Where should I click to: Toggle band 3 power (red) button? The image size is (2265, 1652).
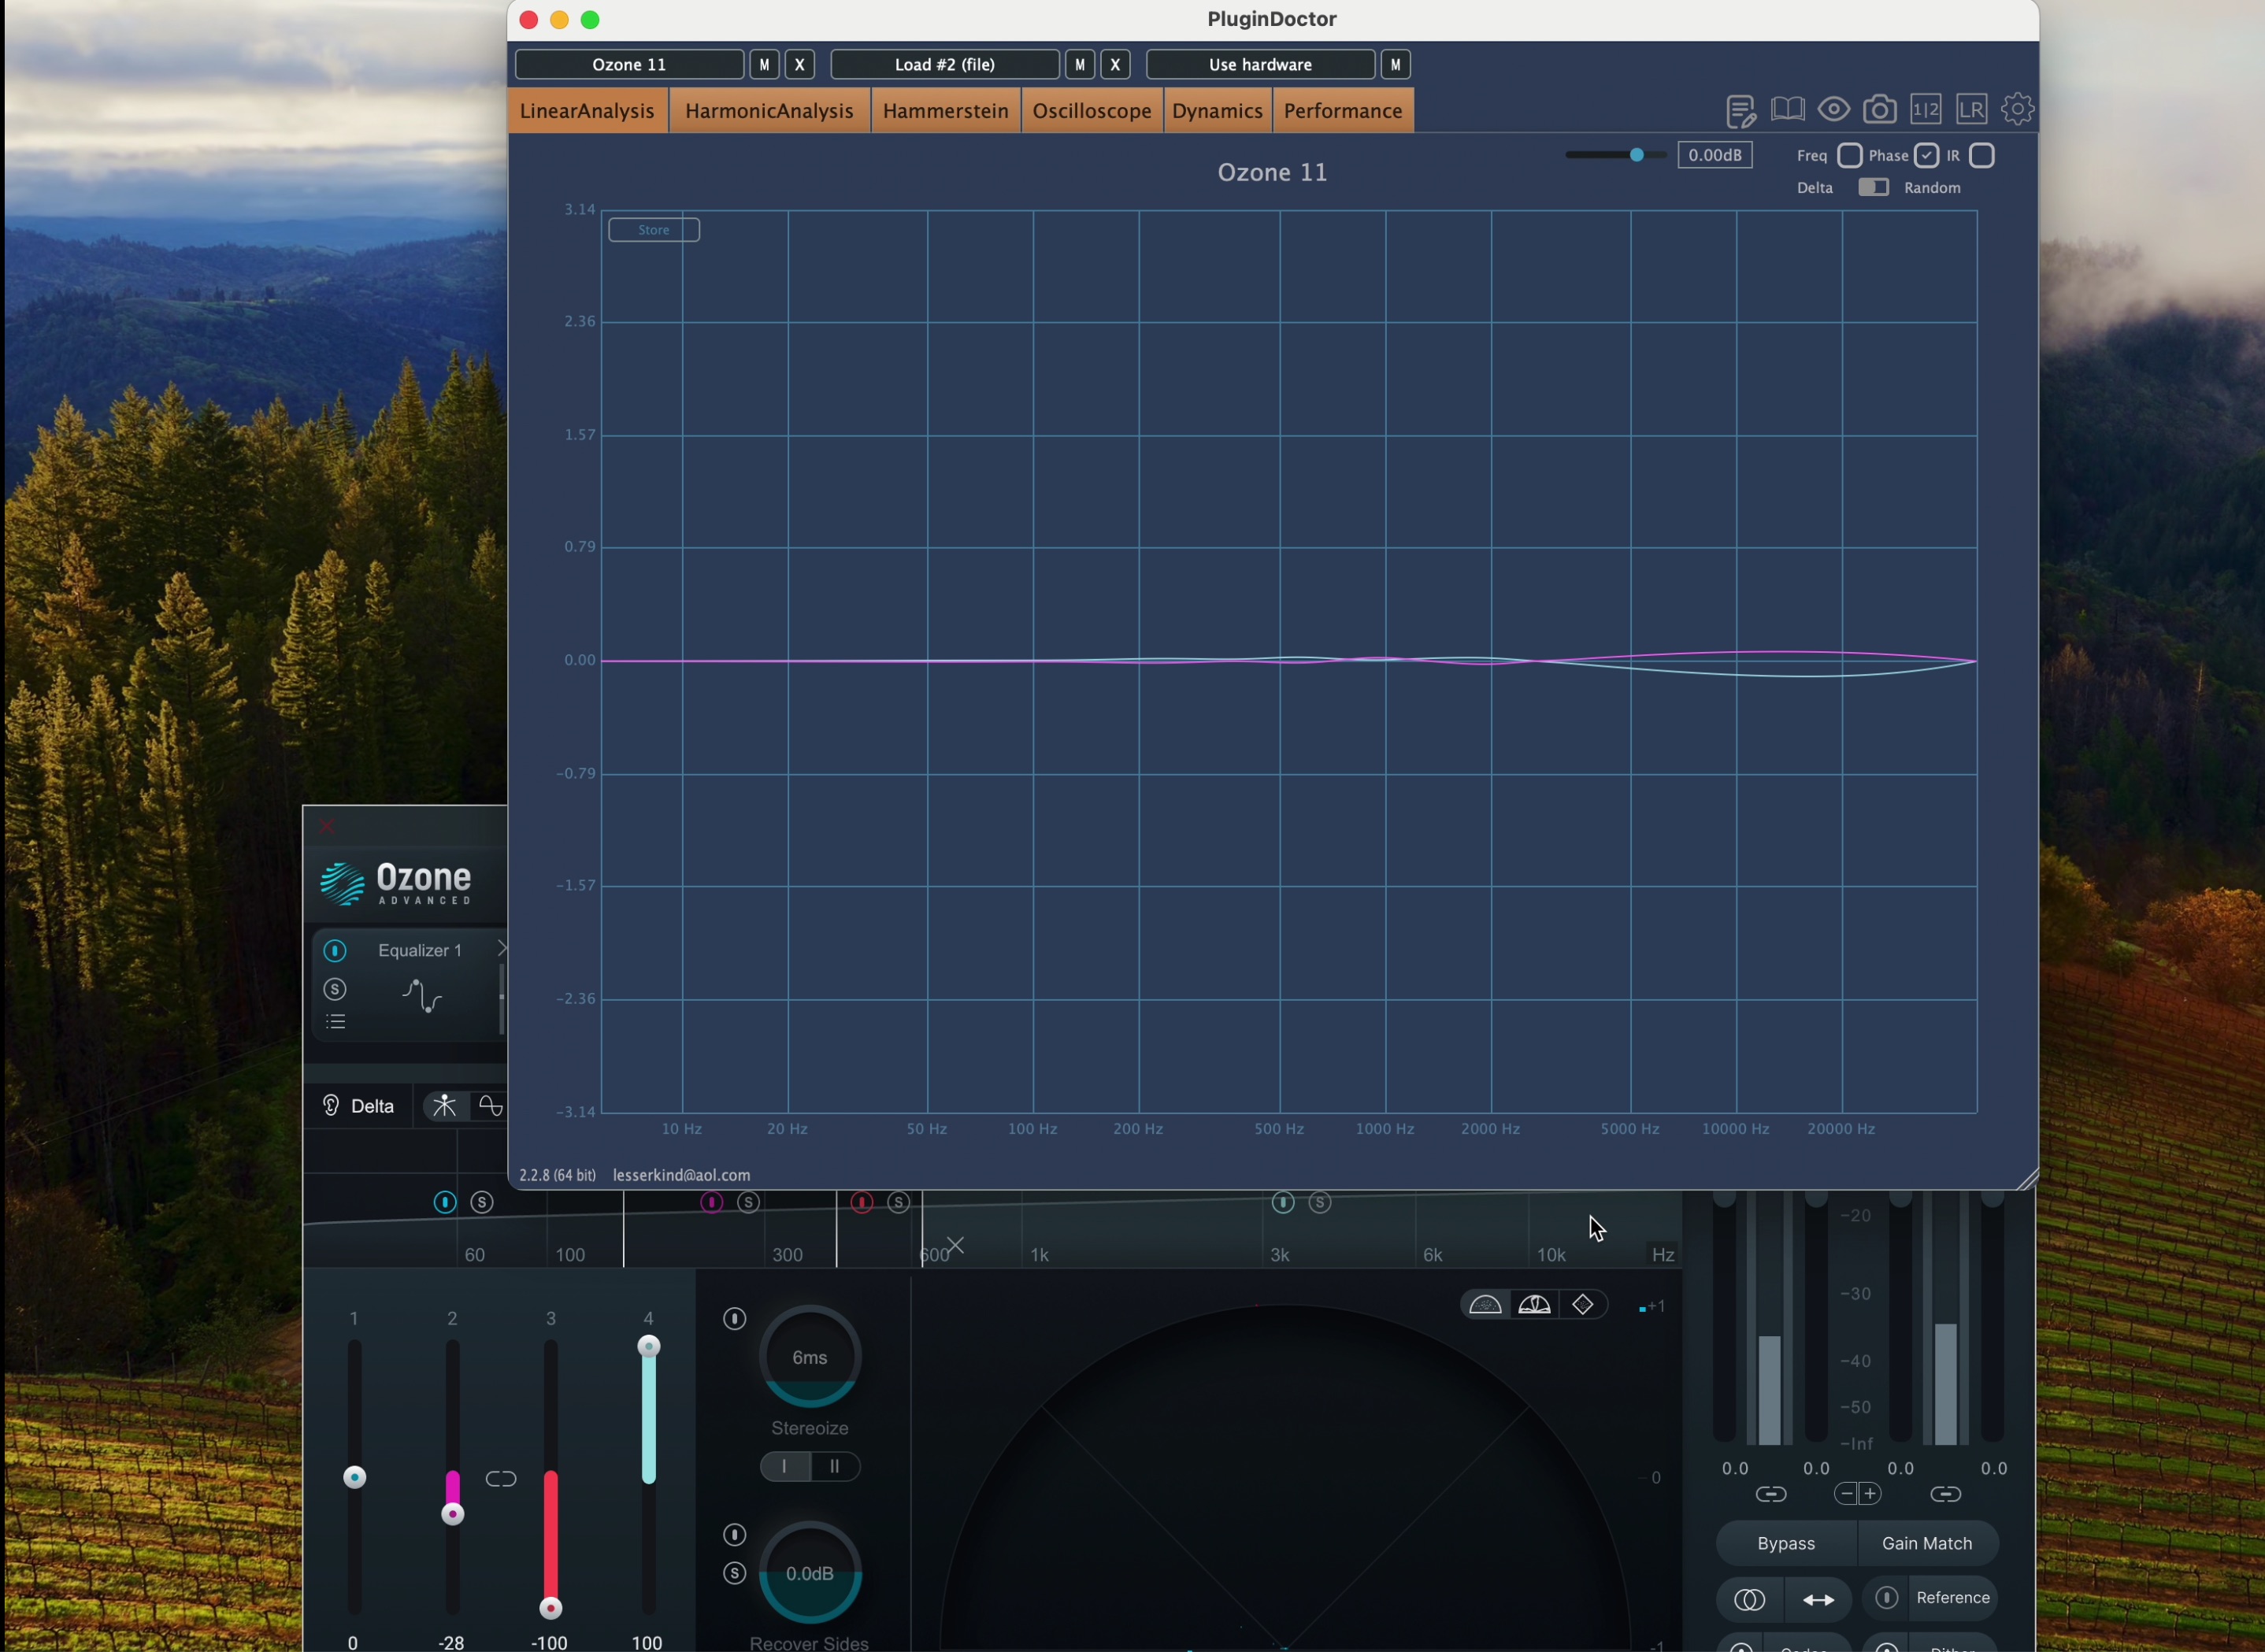[x=862, y=1202]
